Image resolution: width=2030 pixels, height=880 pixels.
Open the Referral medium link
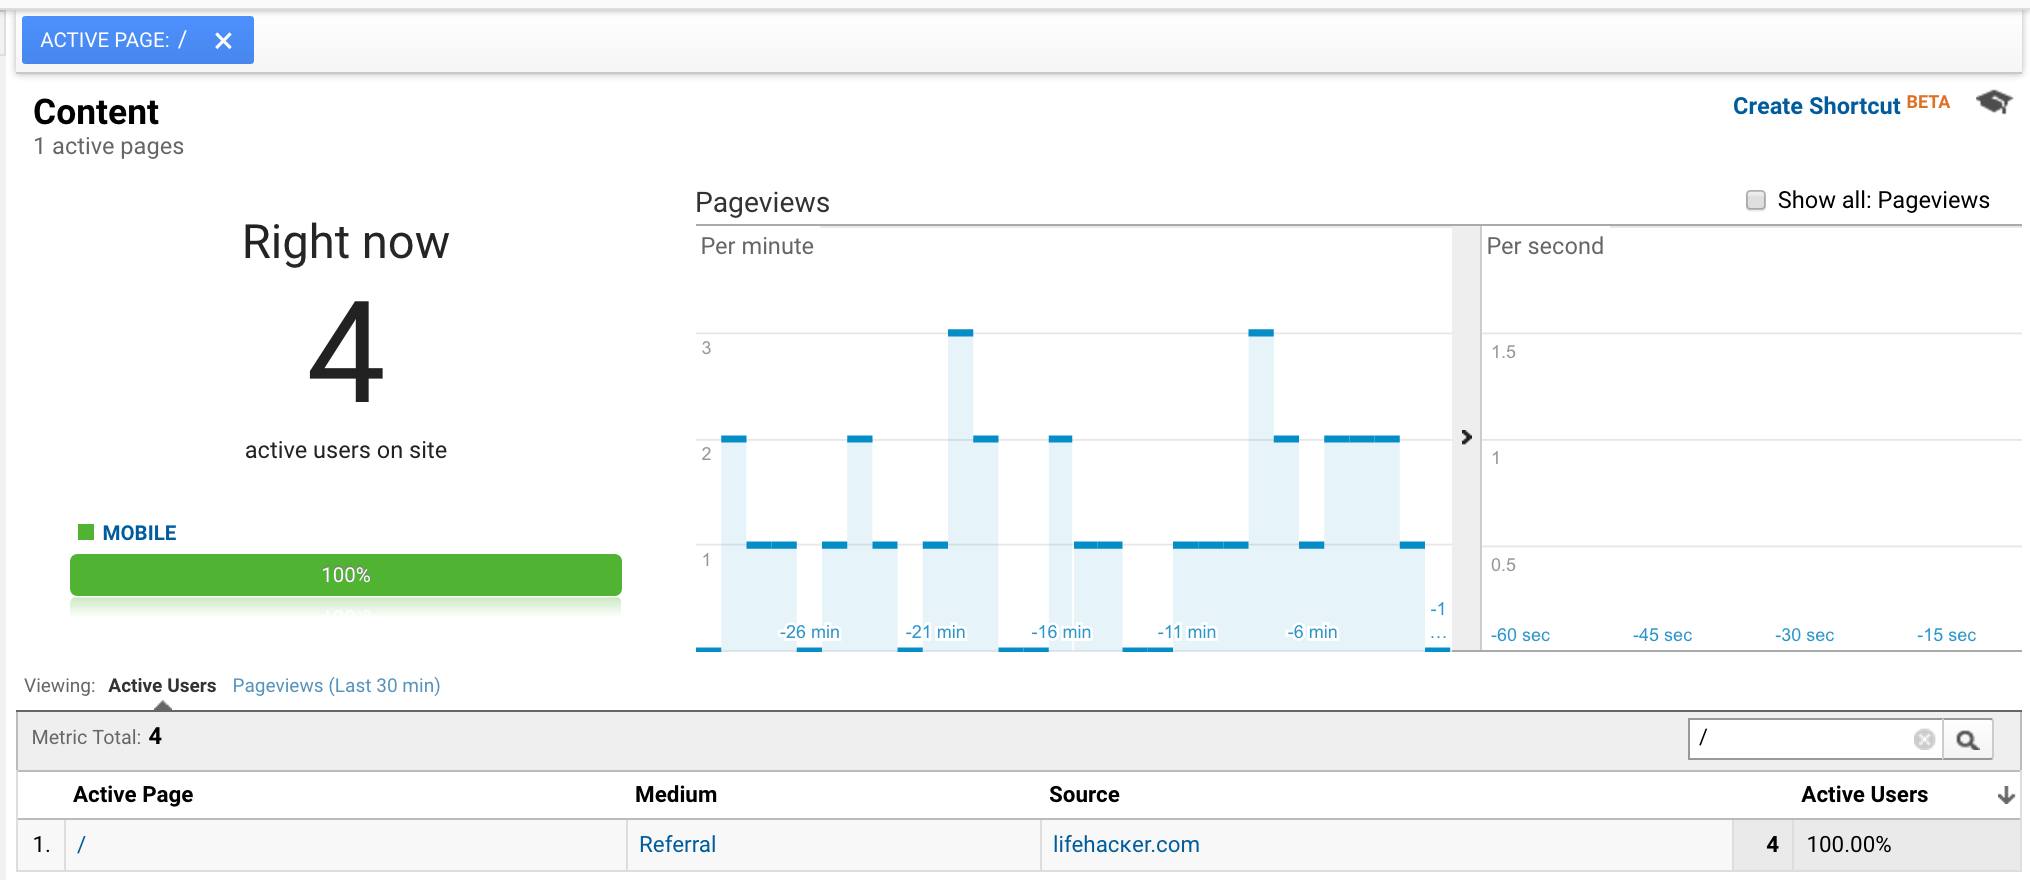(677, 844)
